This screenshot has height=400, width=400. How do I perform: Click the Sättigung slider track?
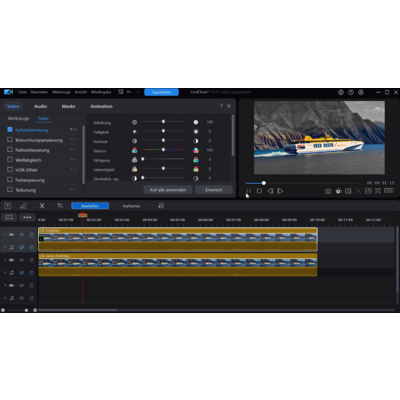coord(163,160)
